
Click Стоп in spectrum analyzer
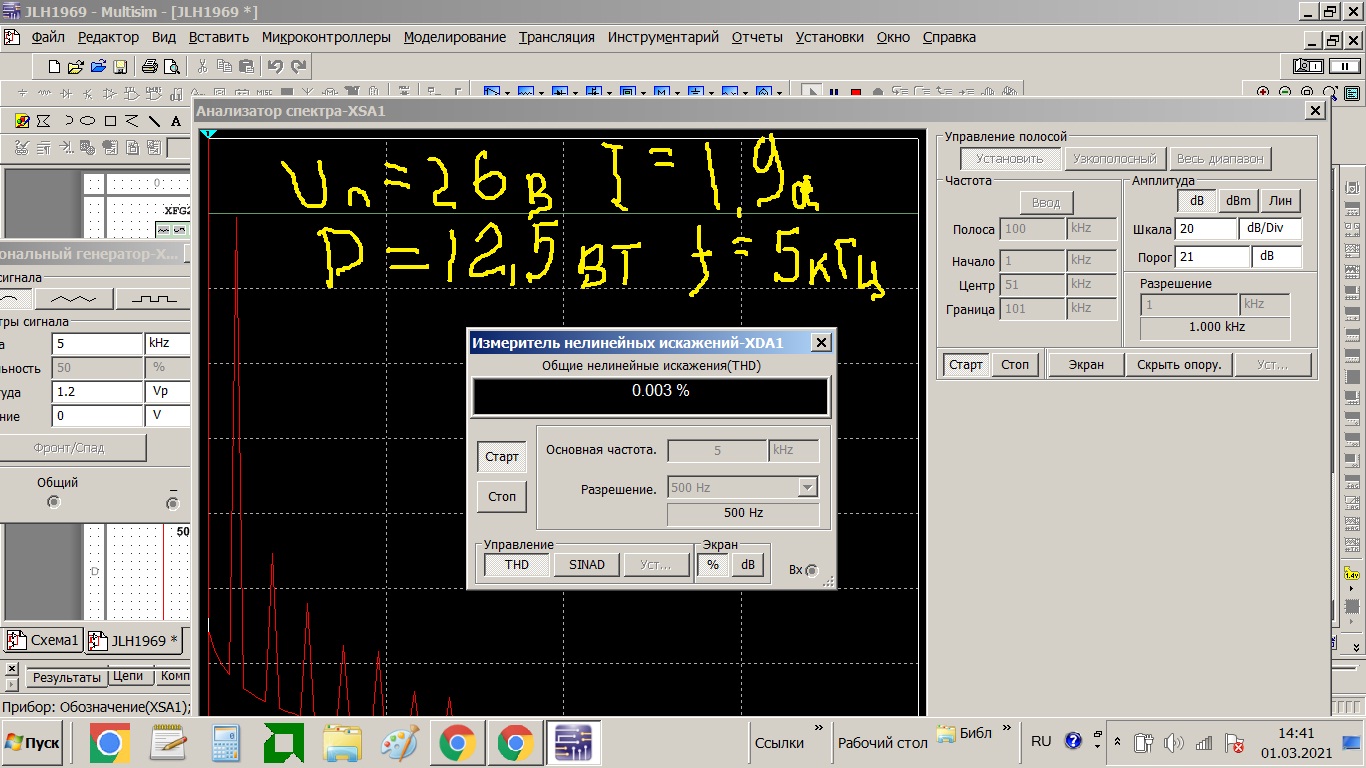coord(1015,364)
